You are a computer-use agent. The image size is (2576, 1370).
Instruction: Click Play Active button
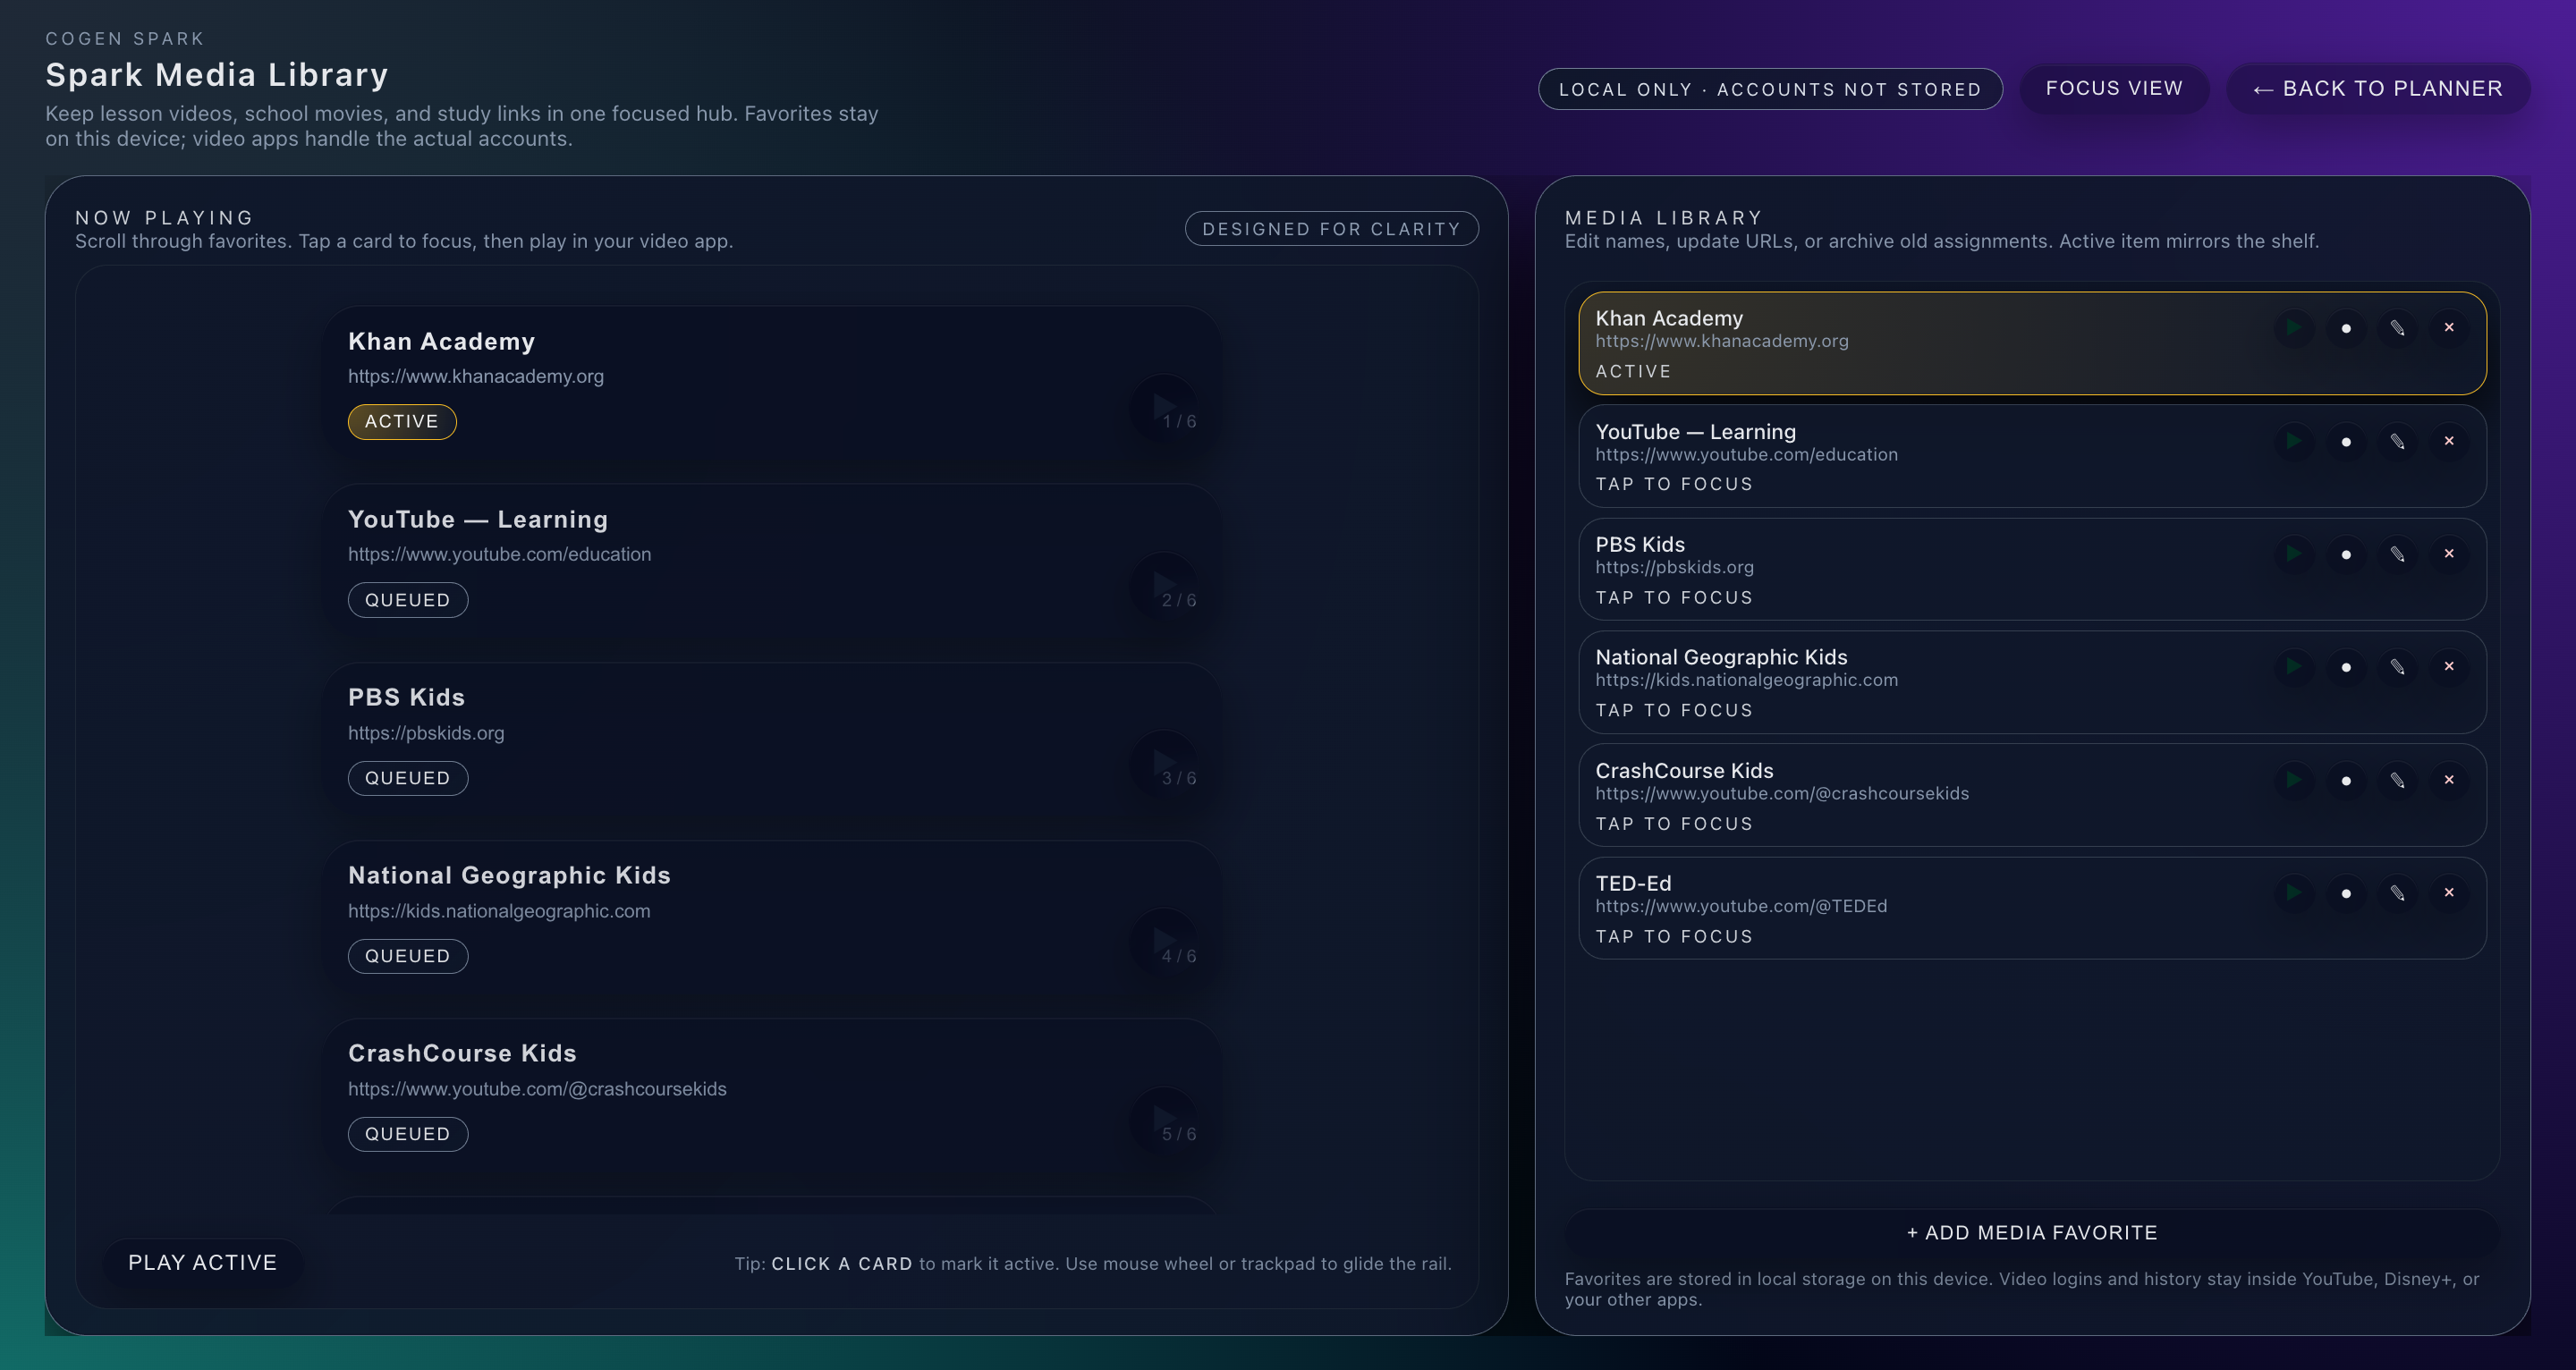tap(202, 1262)
